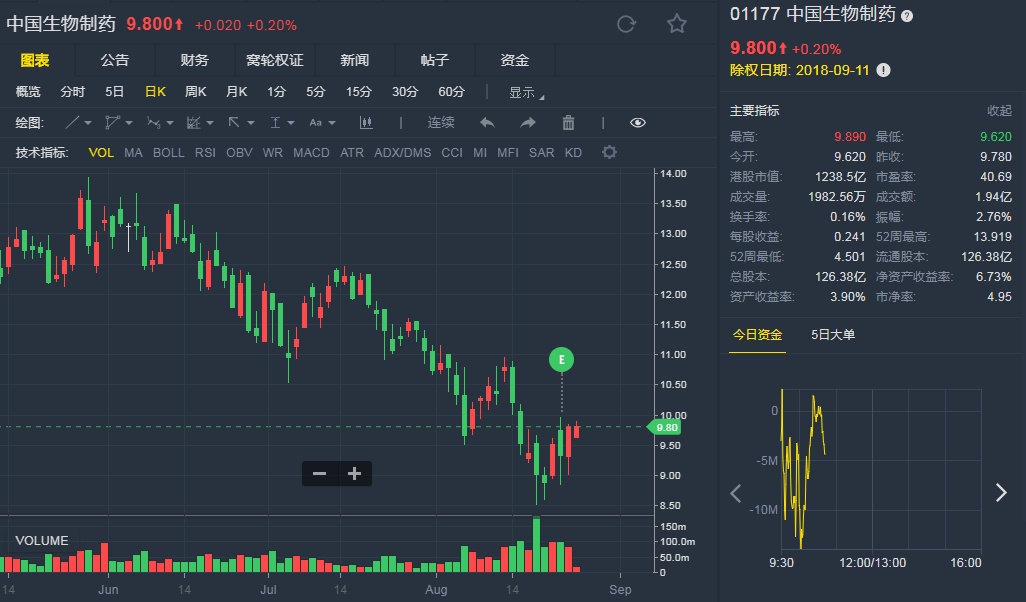The image size is (1026, 602).
Task: Open the Aa text tool dropdown
Action: coord(322,123)
